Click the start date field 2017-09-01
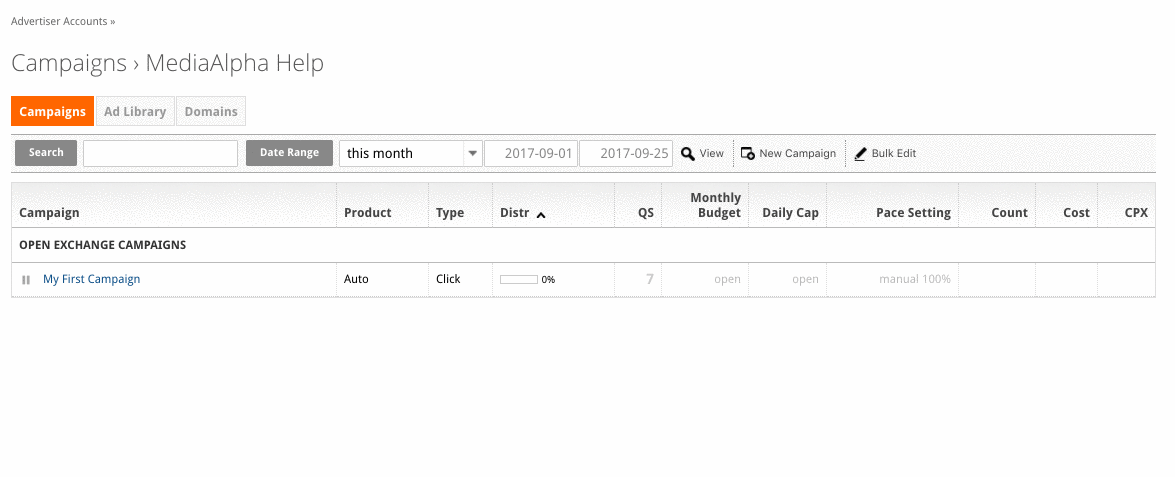This screenshot has width=1175, height=477. pos(531,154)
